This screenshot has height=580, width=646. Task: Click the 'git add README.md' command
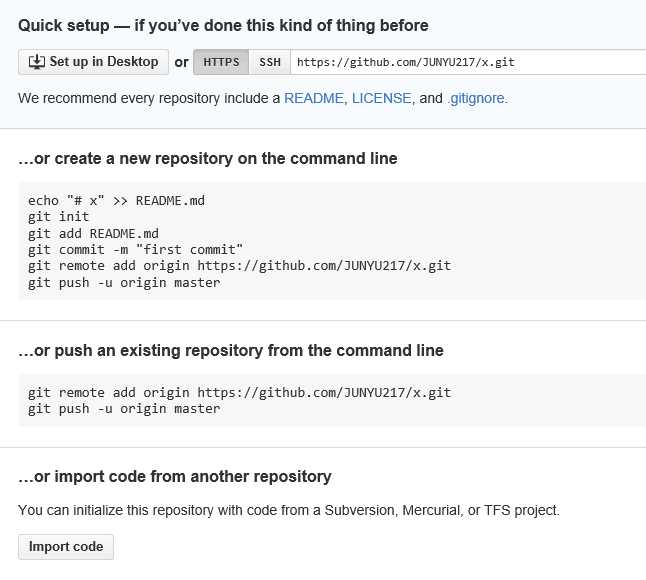click(93, 234)
